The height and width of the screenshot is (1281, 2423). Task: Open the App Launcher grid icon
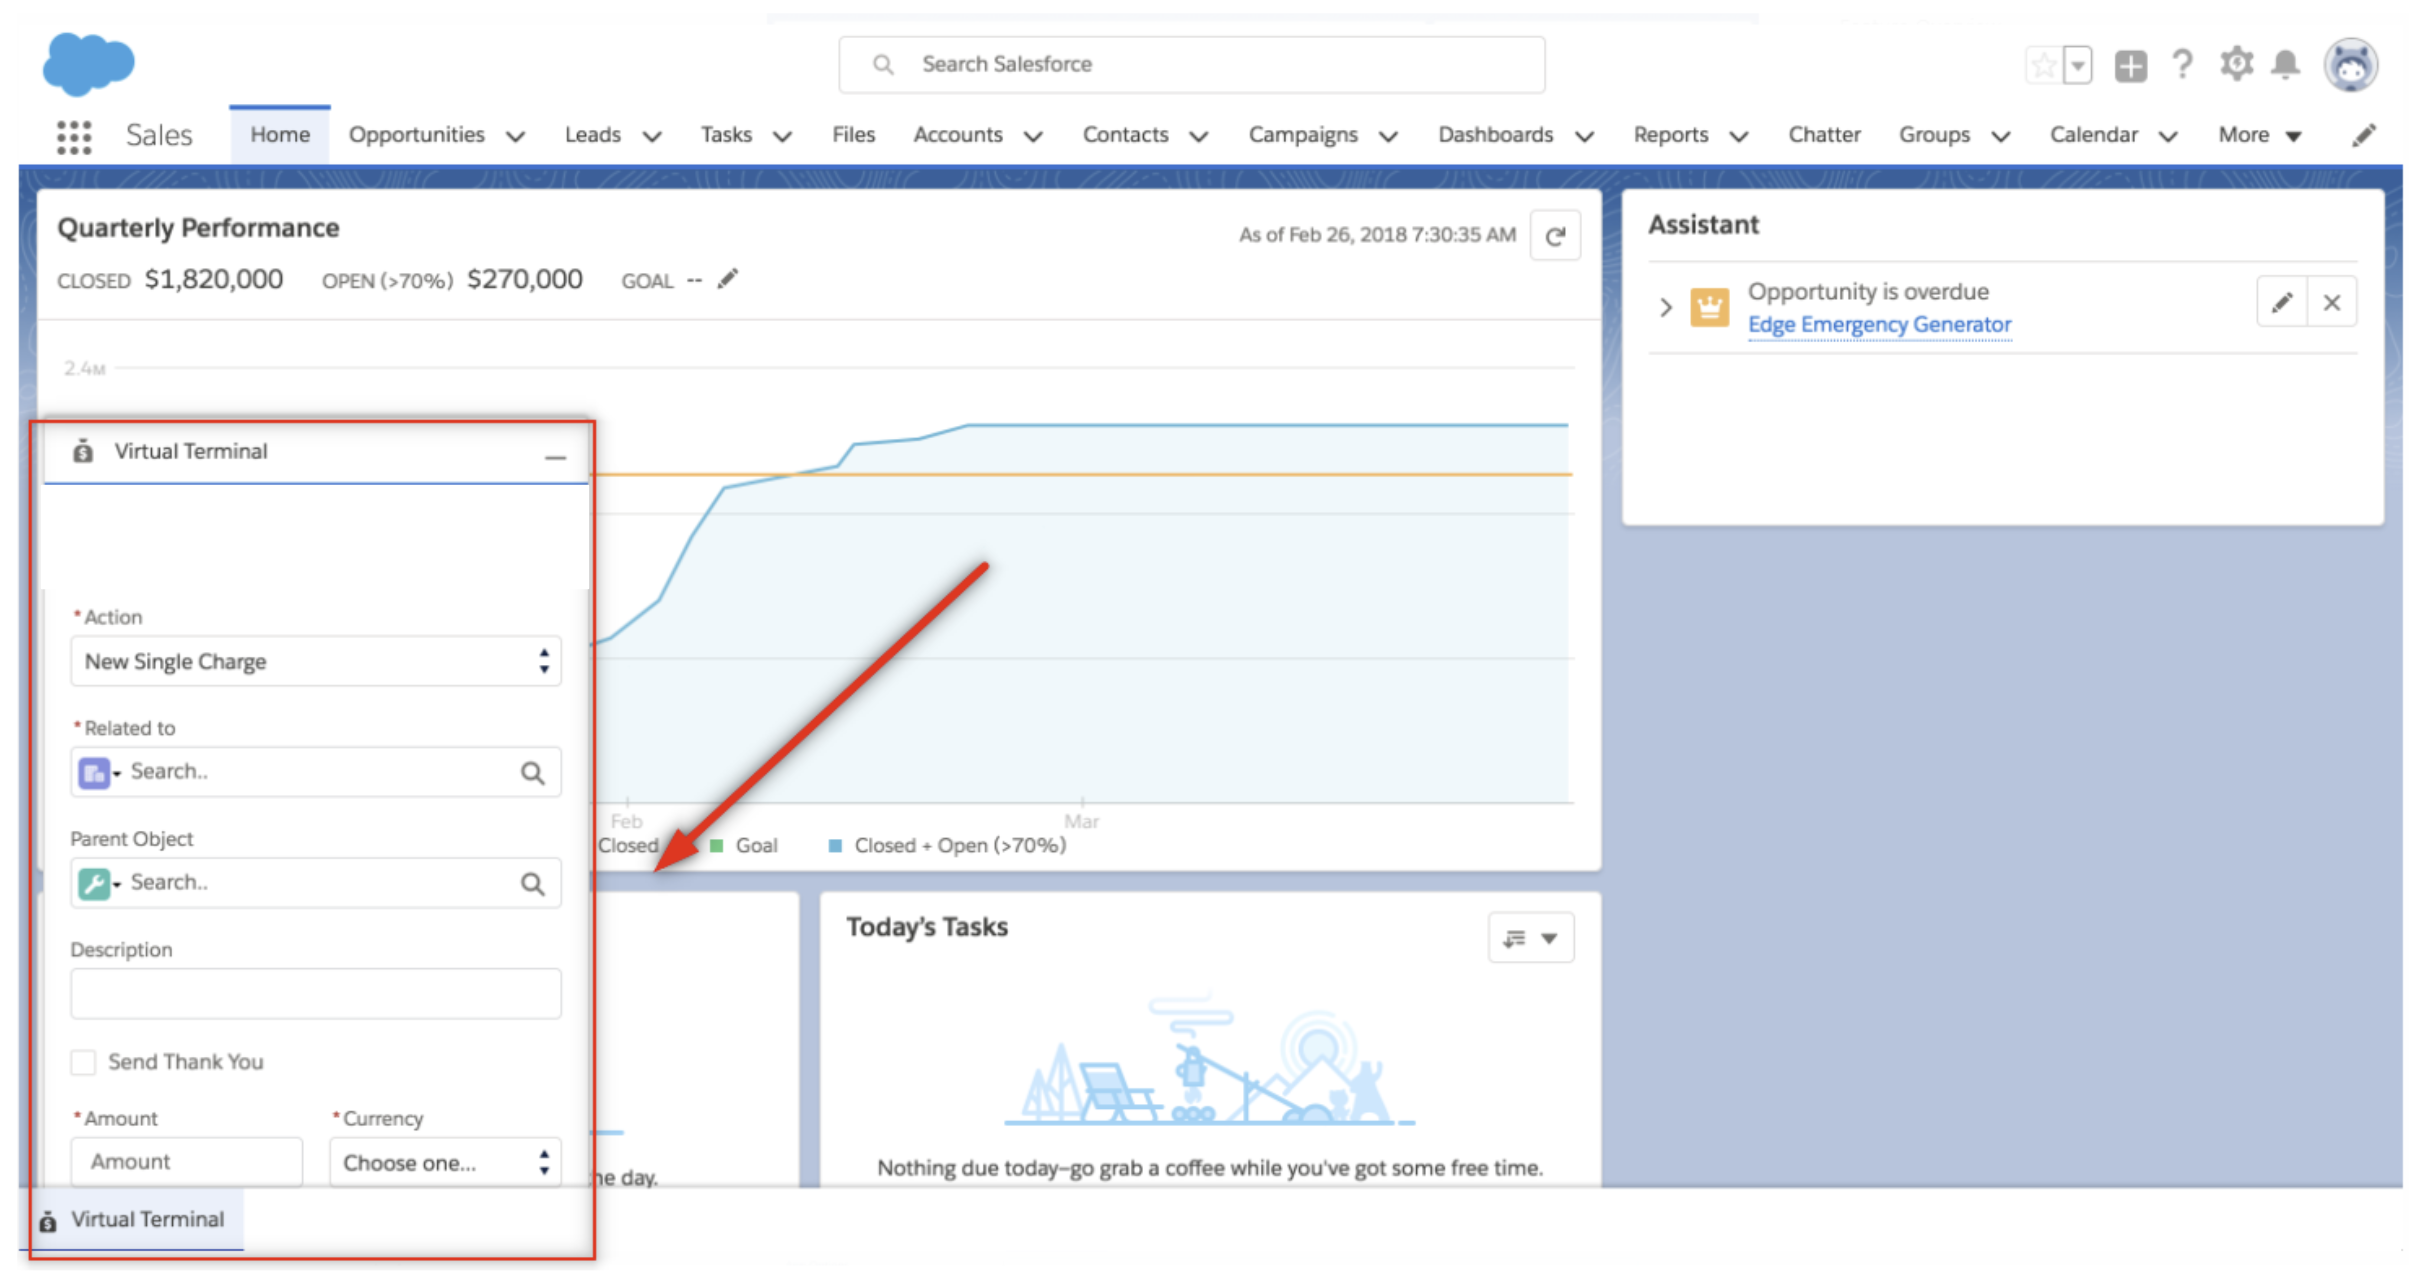point(74,136)
